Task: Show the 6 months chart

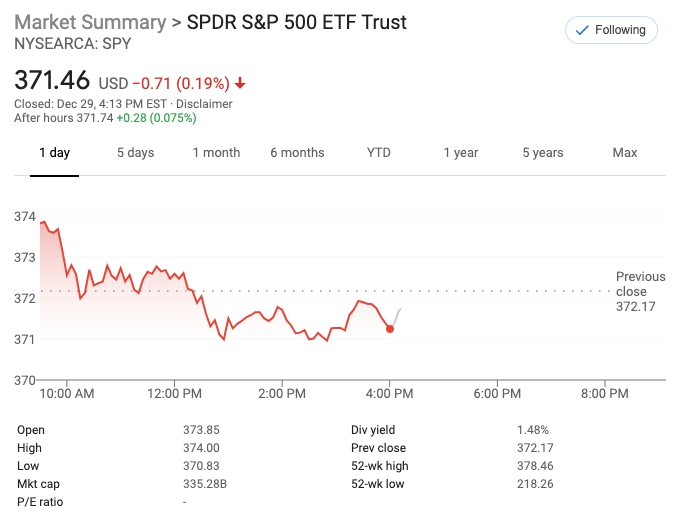Action: tap(297, 153)
